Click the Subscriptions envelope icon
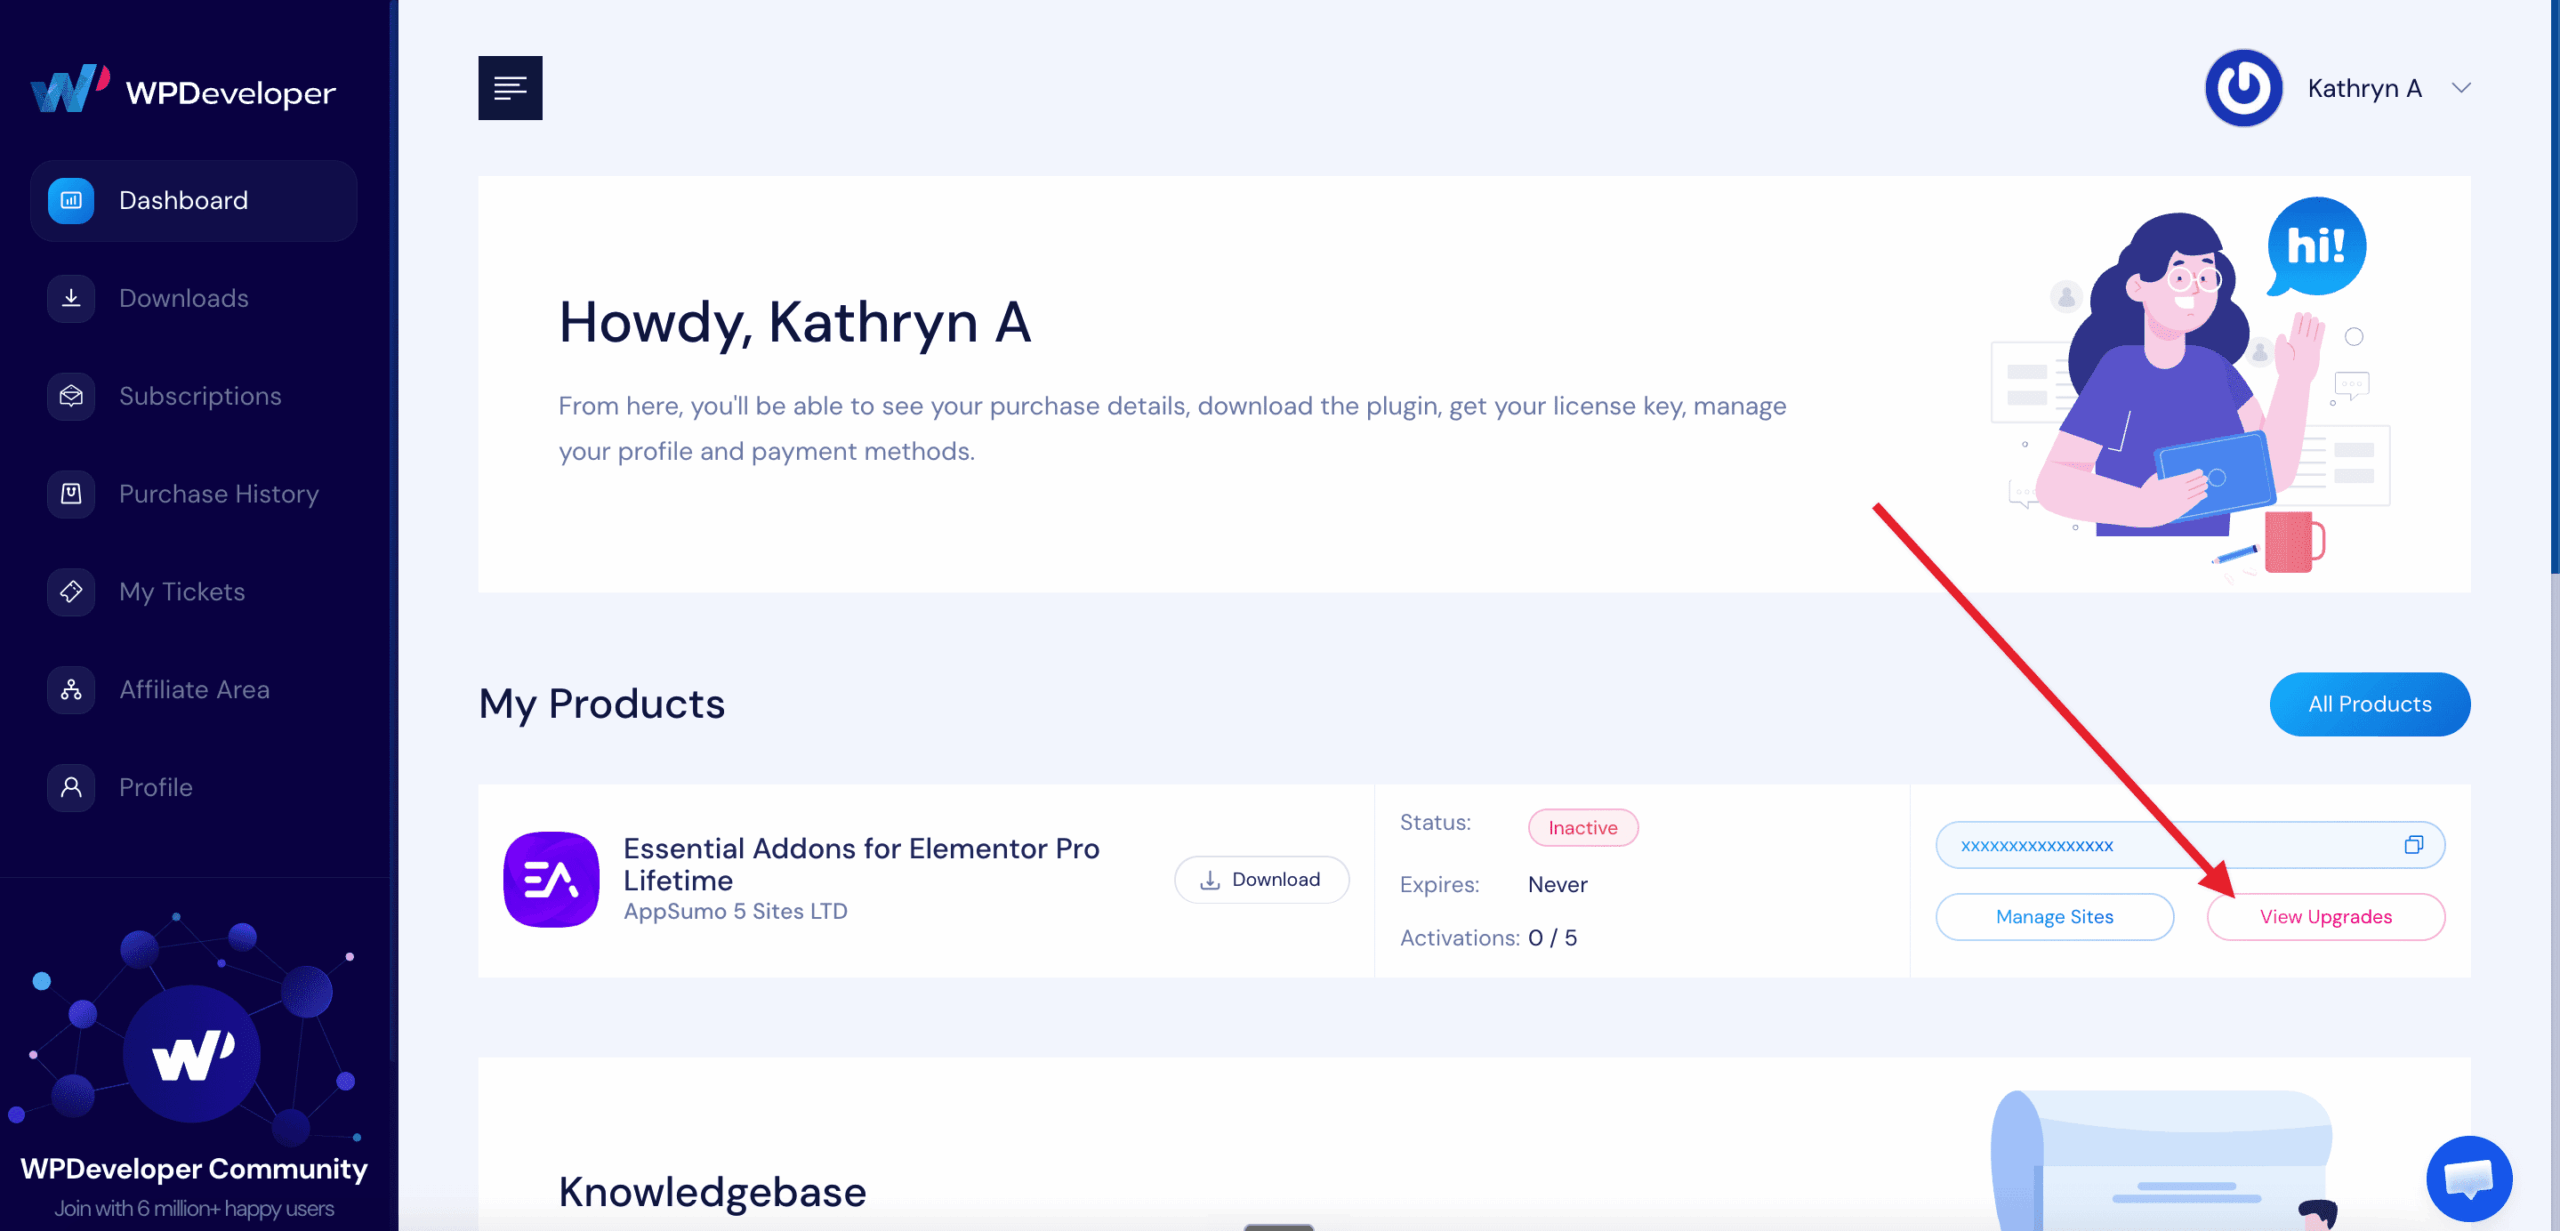 [x=71, y=396]
